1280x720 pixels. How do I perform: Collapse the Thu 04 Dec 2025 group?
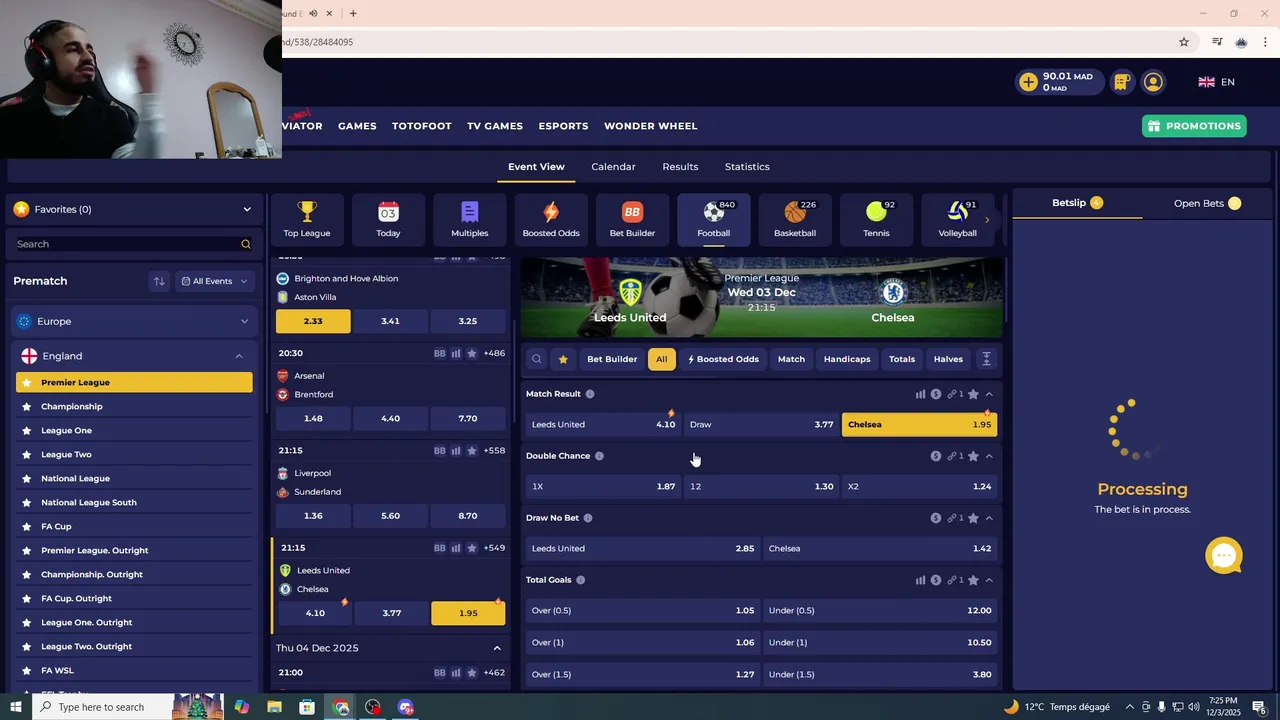click(x=497, y=648)
